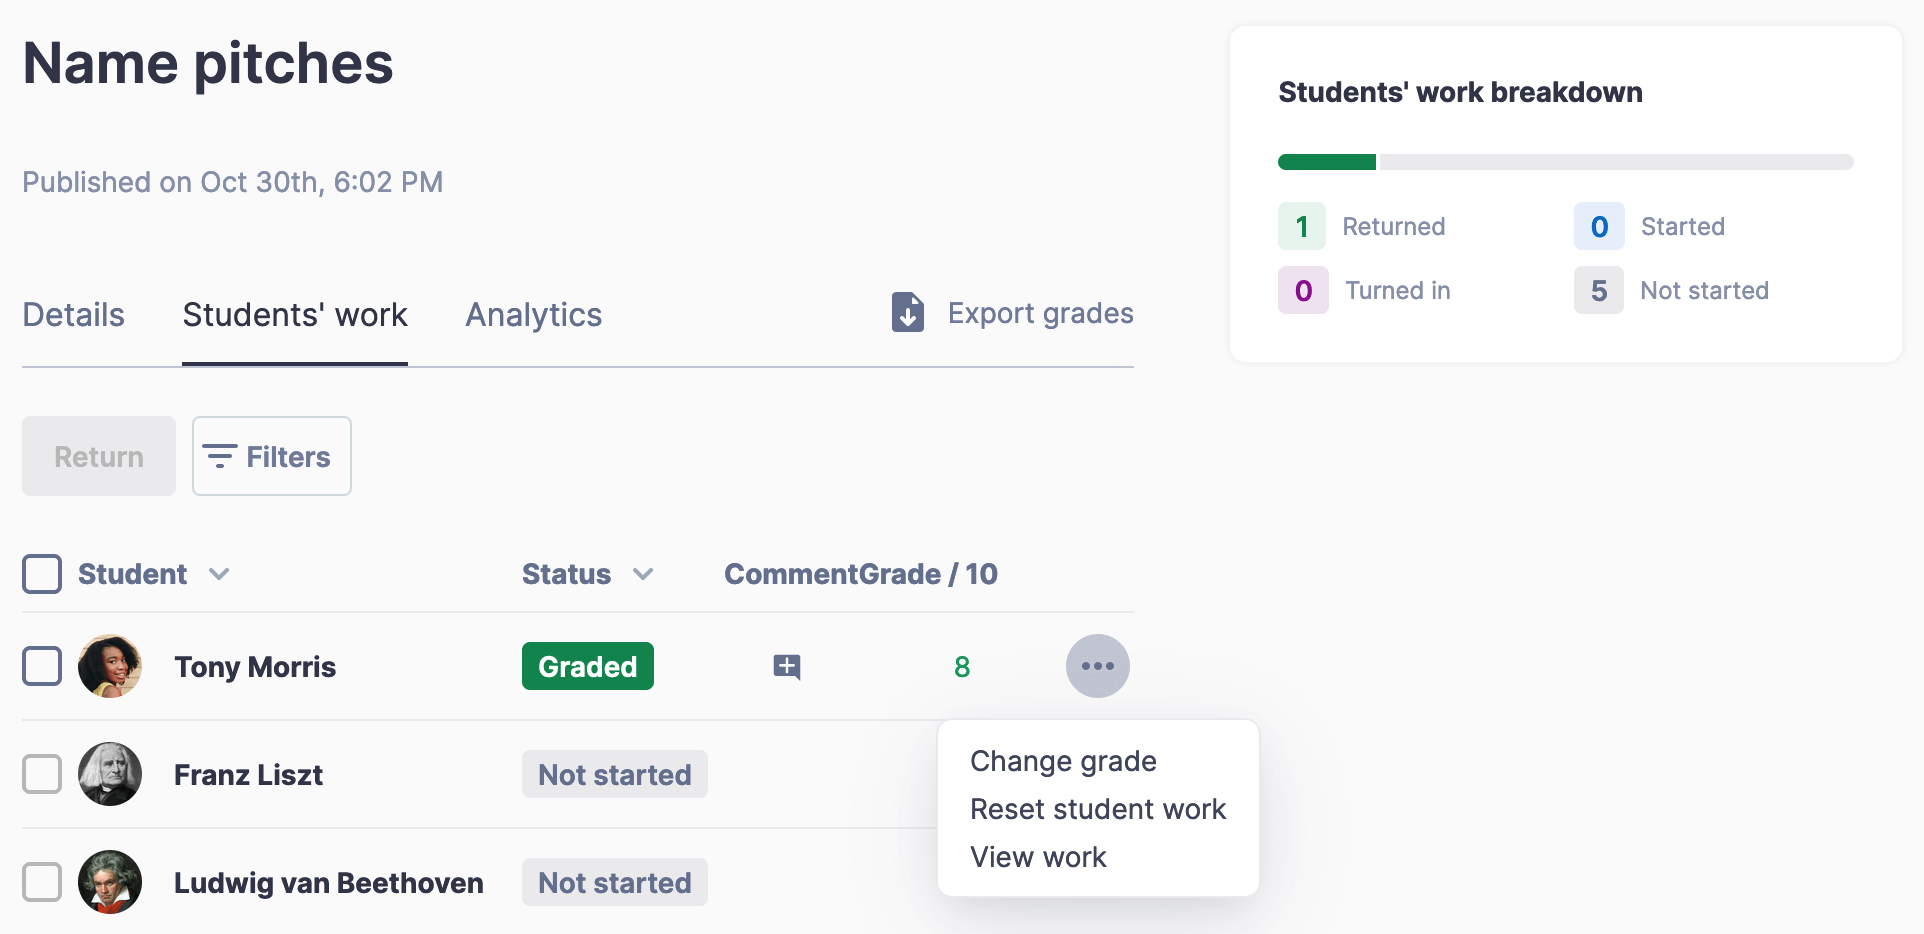Click the Export grades download icon
Image resolution: width=1924 pixels, height=934 pixels.
tap(906, 313)
